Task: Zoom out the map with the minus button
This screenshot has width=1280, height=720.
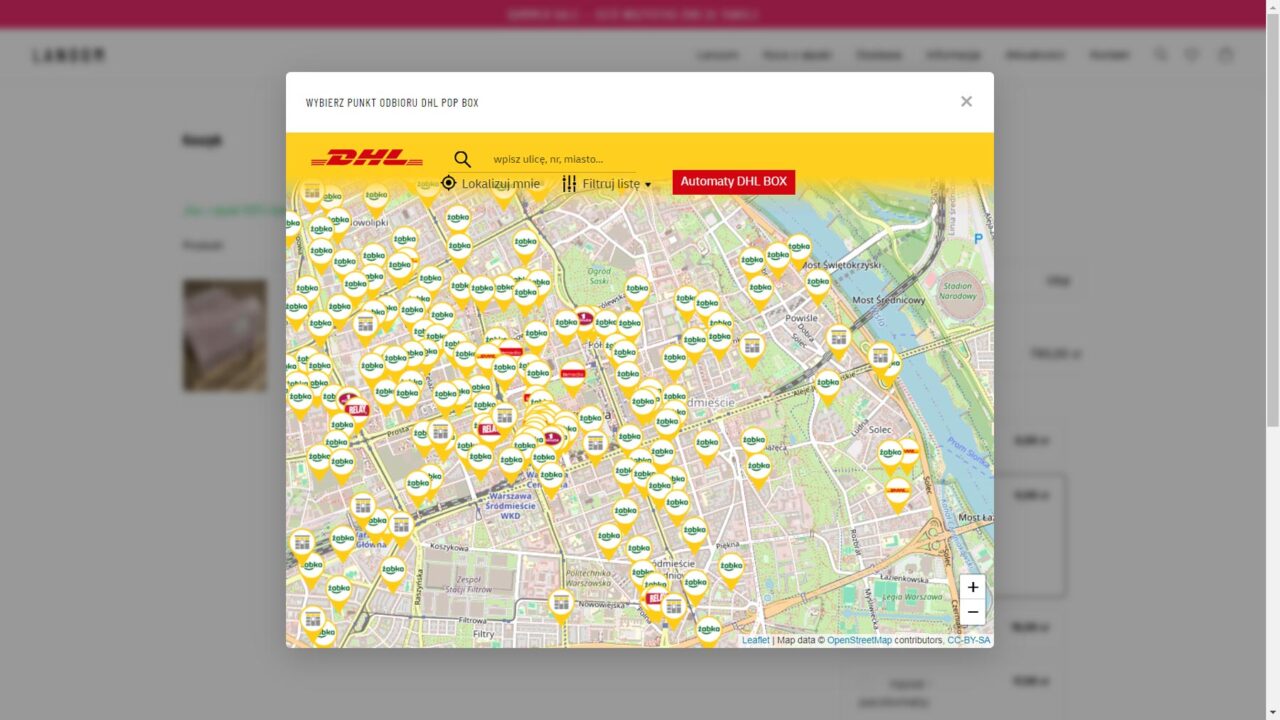Action: [x=972, y=612]
